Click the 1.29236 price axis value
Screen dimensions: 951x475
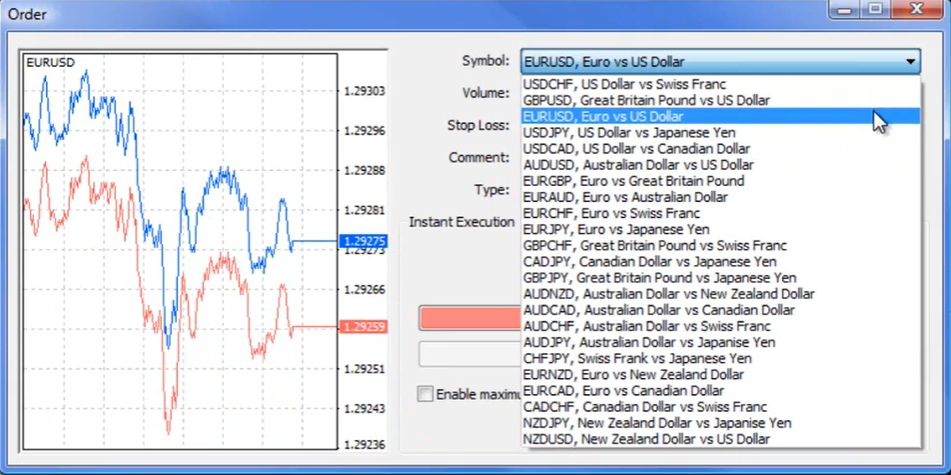click(365, 445)
